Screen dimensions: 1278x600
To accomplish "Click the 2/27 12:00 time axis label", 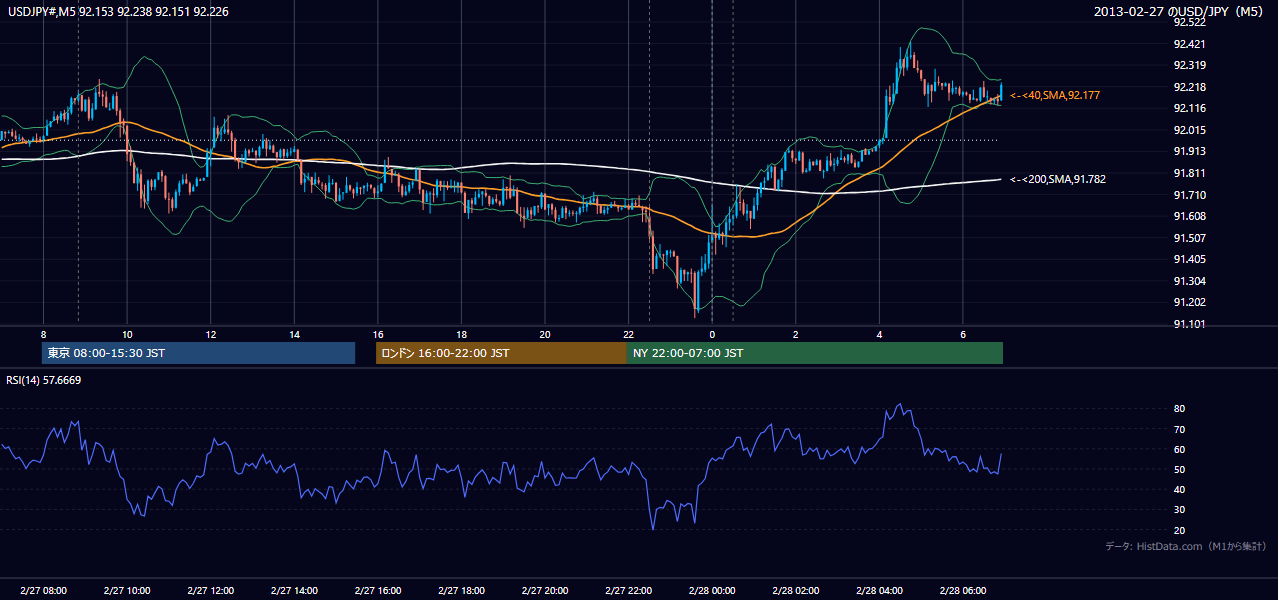I will (210, 591).
